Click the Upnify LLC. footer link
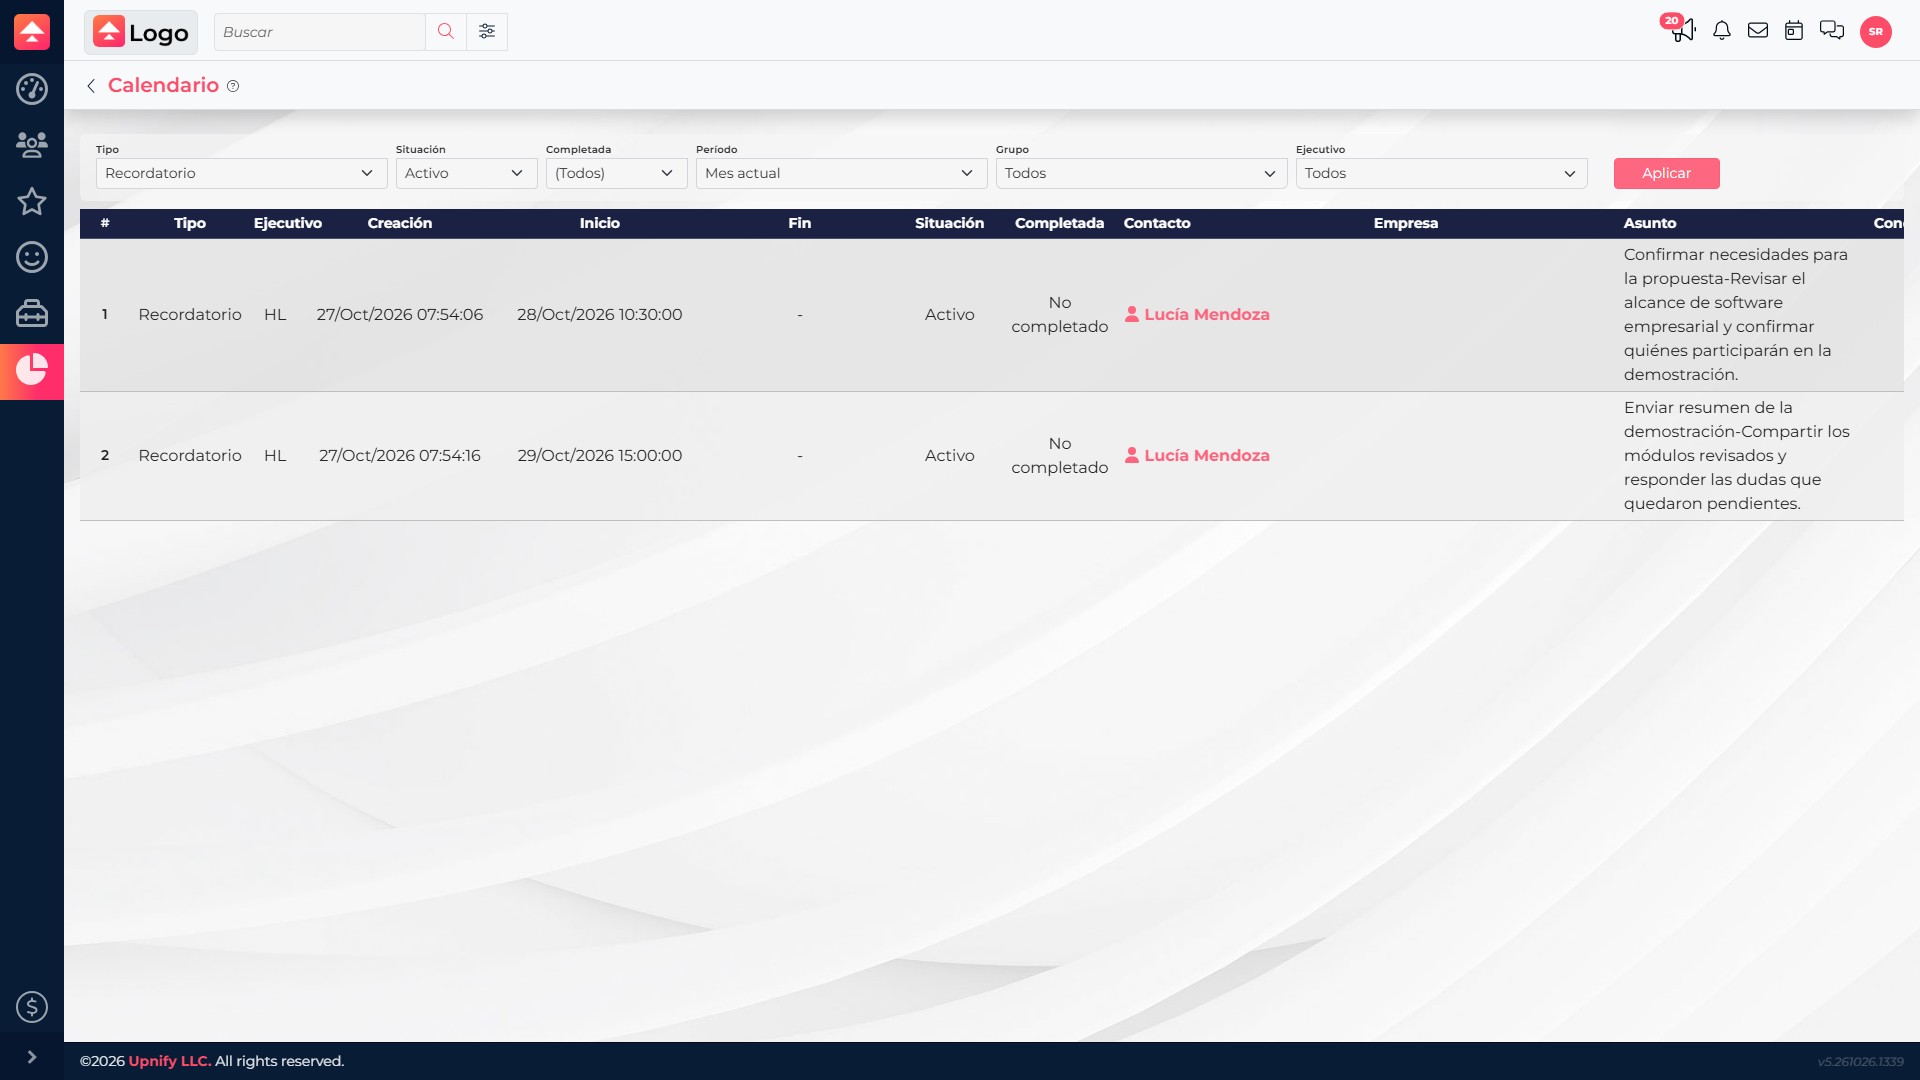The width and height of the screenshot is (1920, 1080). click(170, 1061)
